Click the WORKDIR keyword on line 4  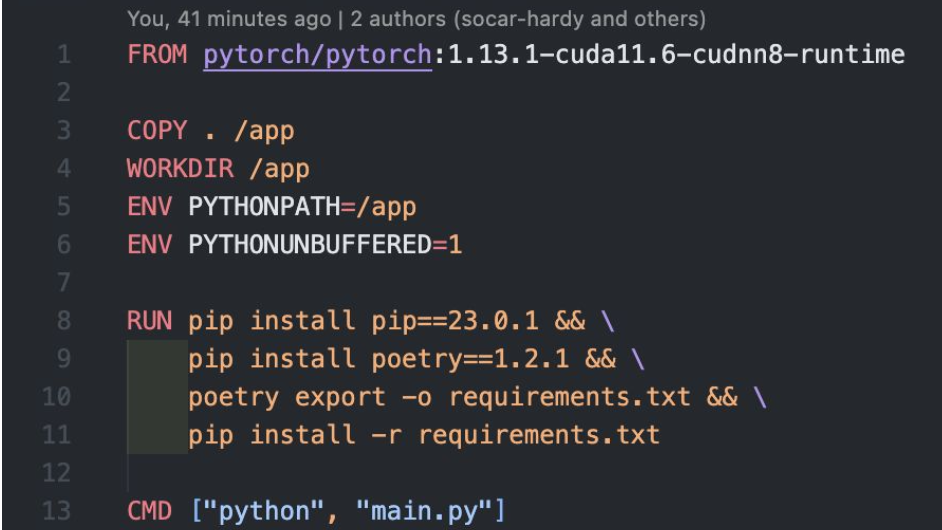click(180, 168)
